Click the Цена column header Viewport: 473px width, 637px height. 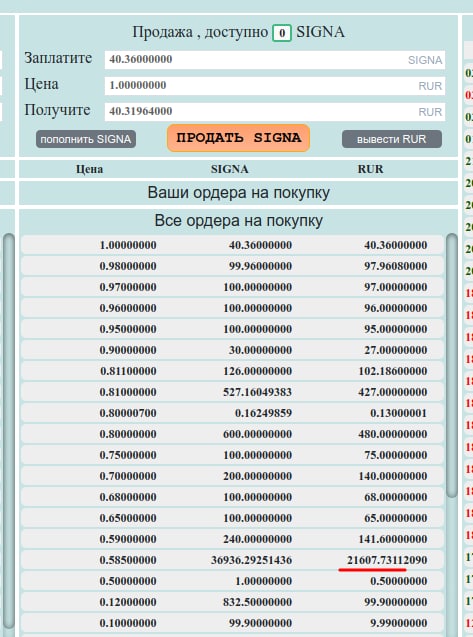click(89, 169)
